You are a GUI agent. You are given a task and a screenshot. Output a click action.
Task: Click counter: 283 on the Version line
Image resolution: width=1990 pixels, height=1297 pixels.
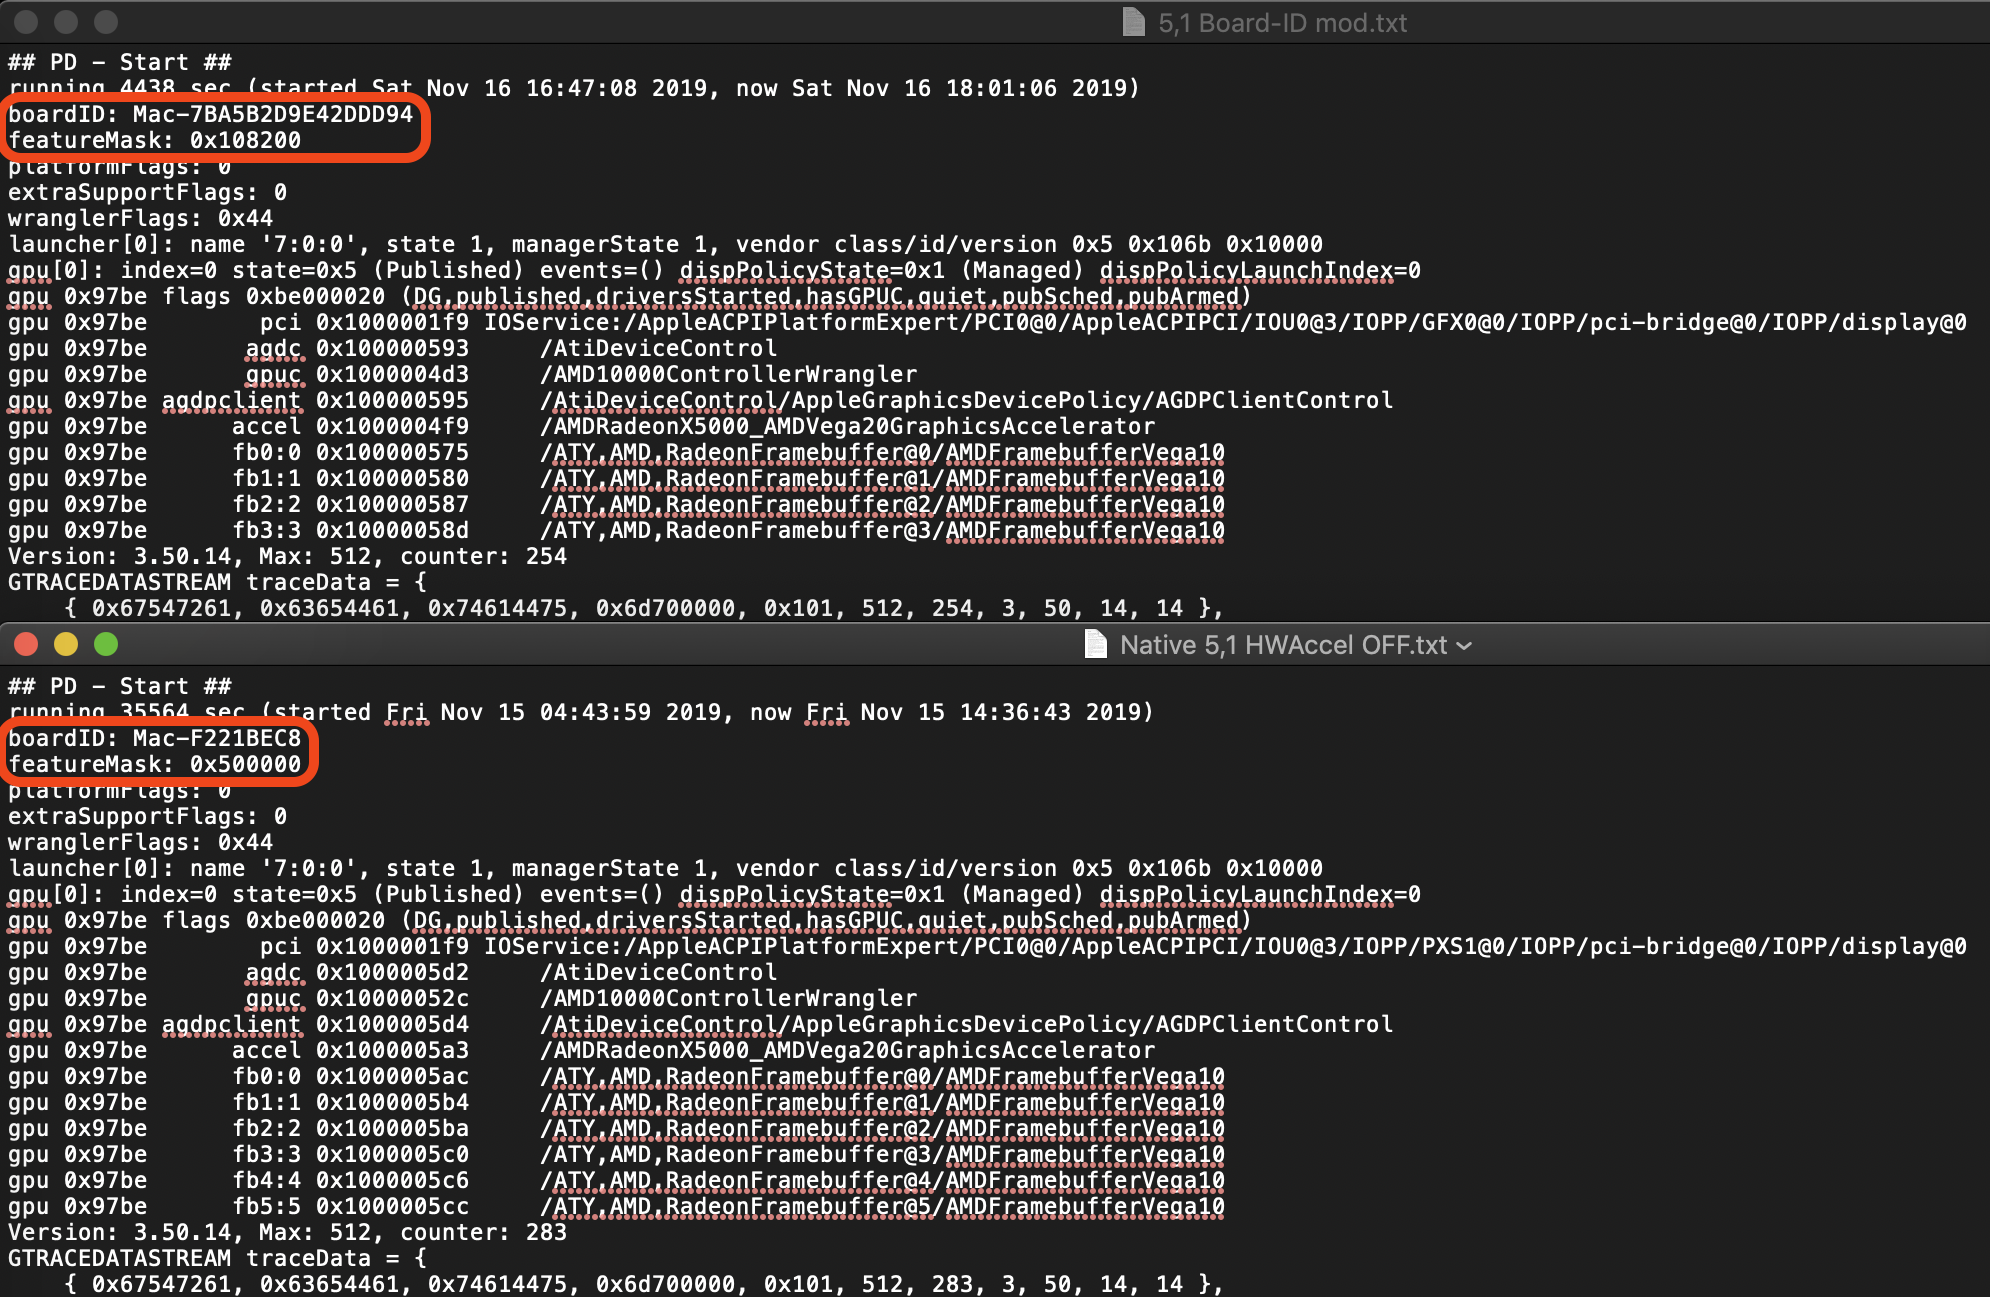(483, 1232)
